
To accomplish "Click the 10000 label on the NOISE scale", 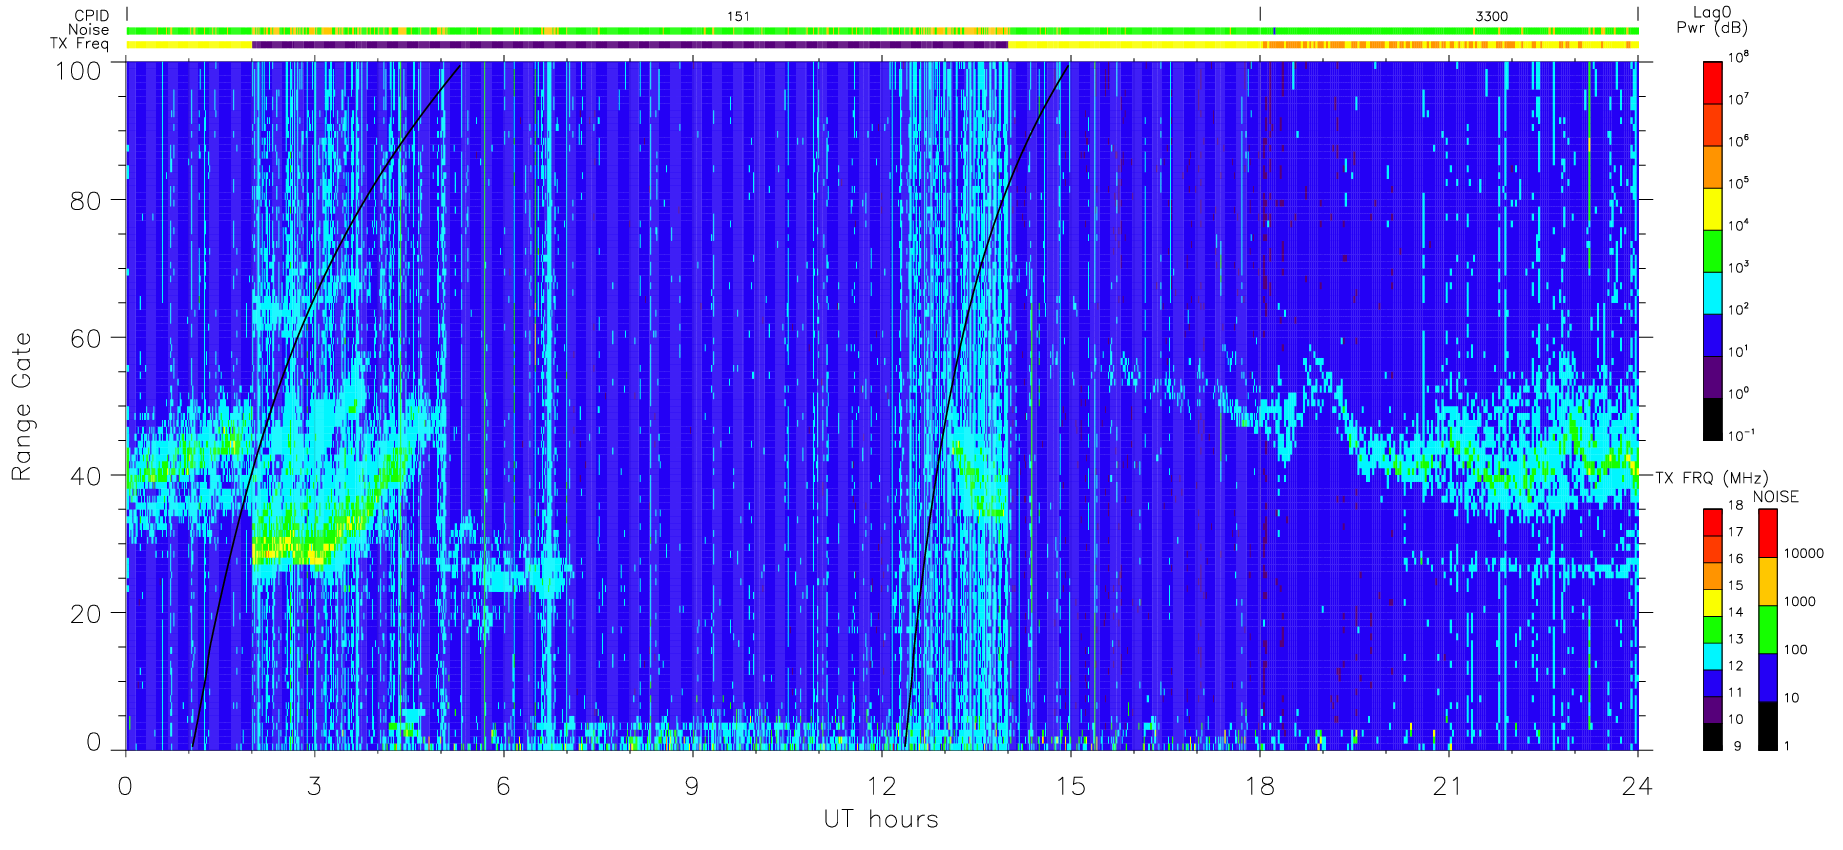I will [x=1804, y=554].
